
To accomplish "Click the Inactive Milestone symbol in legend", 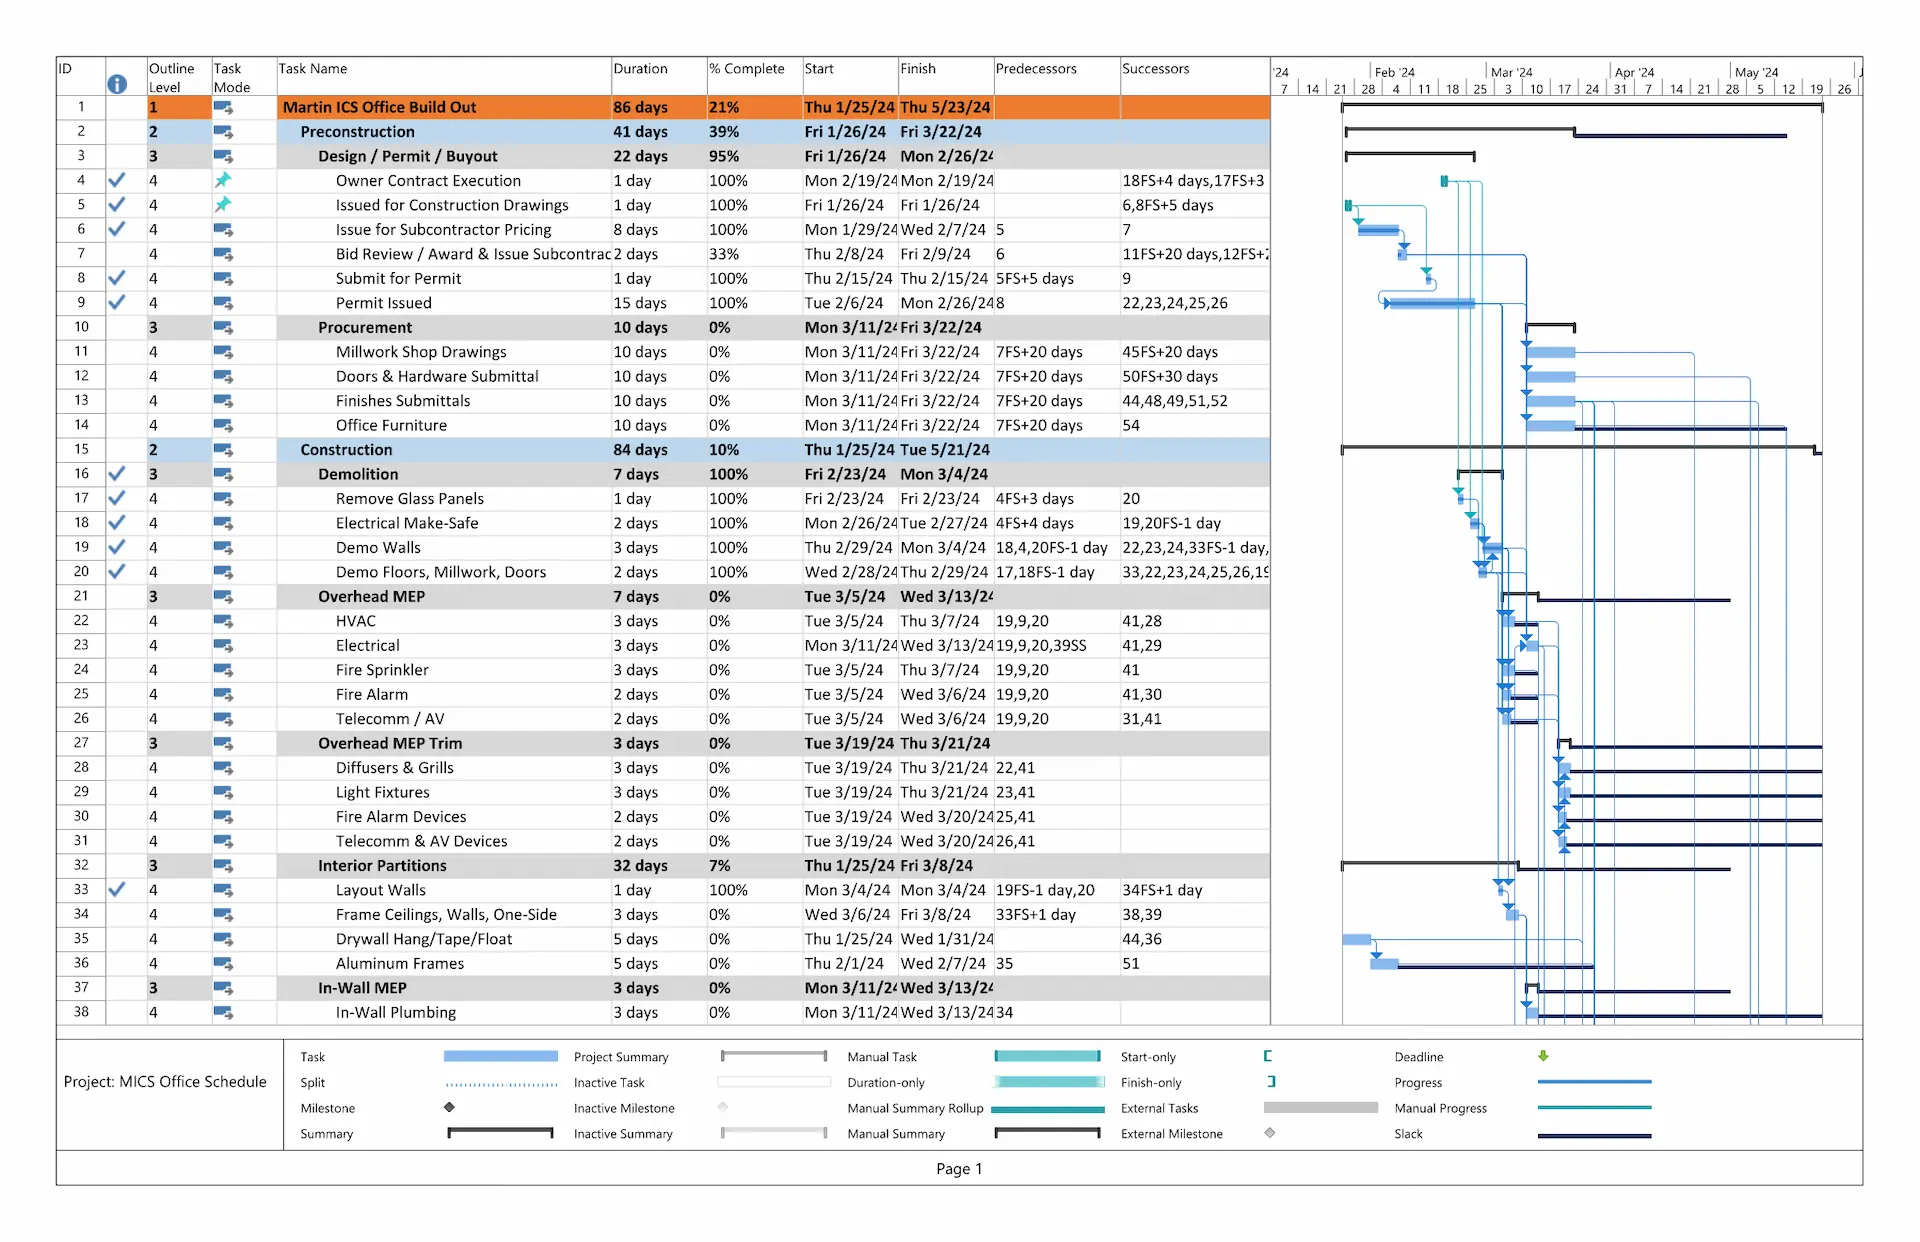I will pos(723,1107).
